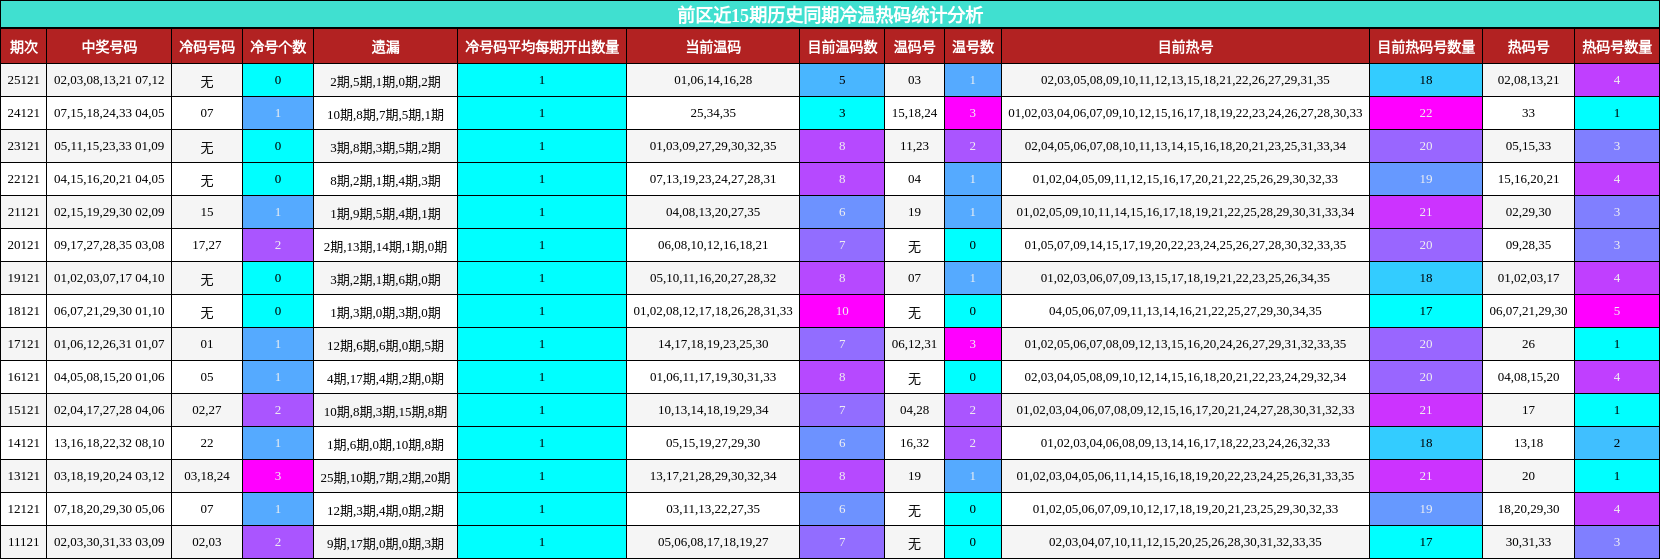
Task: Click winning numbers 07,15,18,24,33 04,05
Action: (110, 113)
